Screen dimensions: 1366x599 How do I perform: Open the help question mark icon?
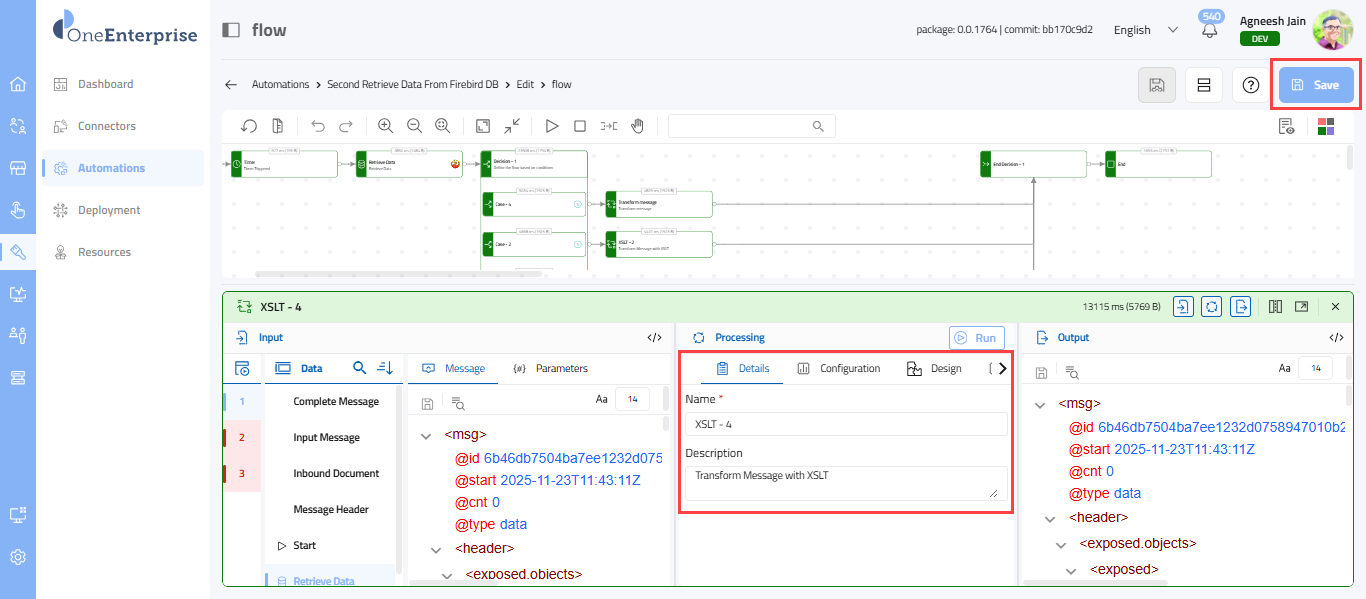click(1250, 85)
